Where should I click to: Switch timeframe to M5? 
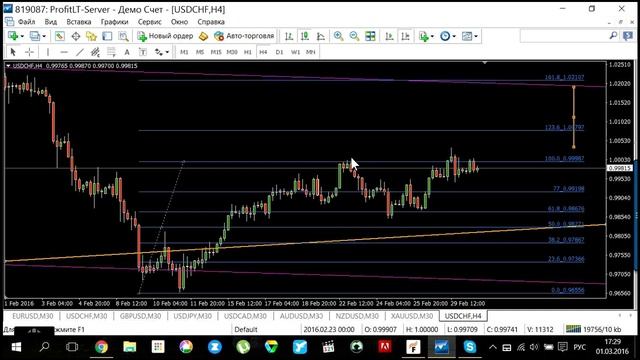tap(200, 52)
